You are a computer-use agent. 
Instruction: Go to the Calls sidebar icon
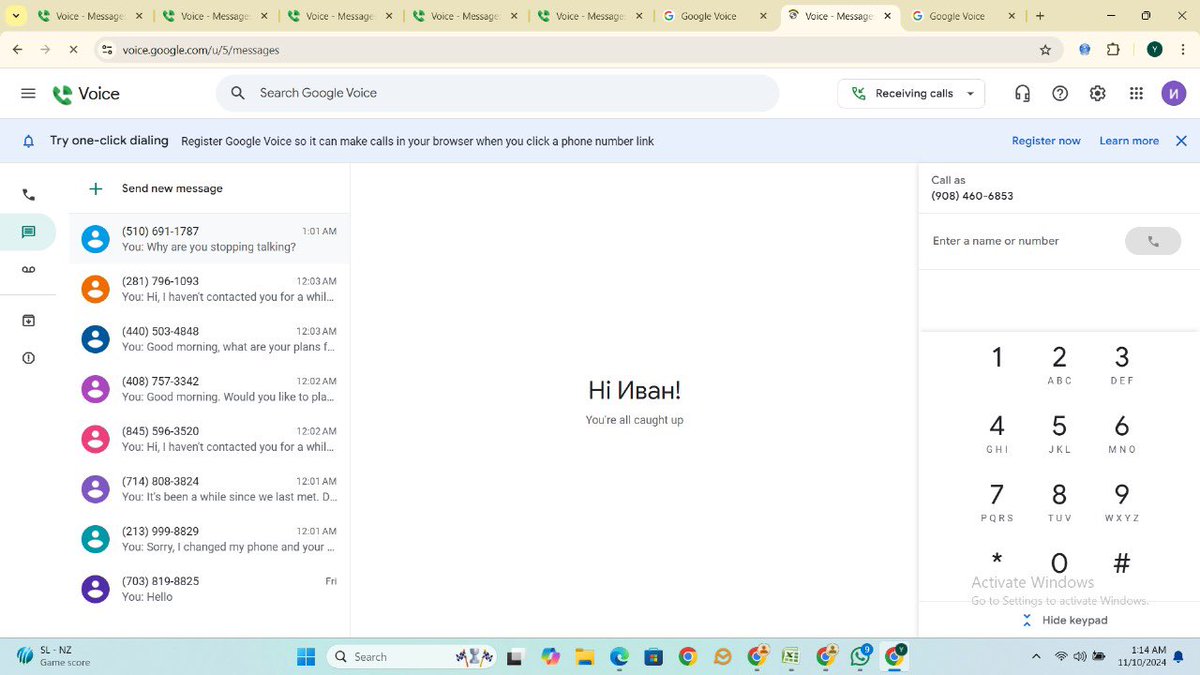(x=28, y=195)
